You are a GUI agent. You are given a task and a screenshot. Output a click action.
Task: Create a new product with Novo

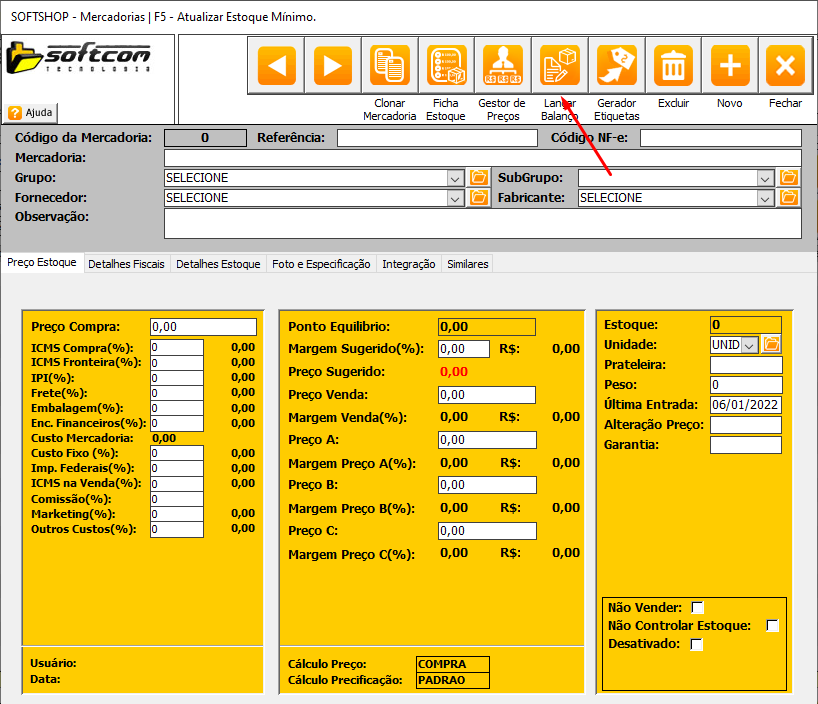(730, 66)
